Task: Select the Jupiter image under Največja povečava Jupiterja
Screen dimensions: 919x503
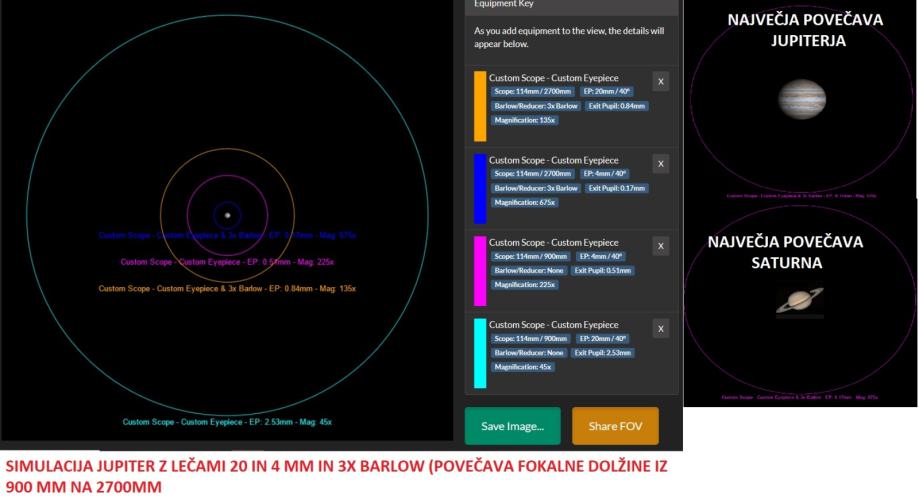Action: coord(803,99)
